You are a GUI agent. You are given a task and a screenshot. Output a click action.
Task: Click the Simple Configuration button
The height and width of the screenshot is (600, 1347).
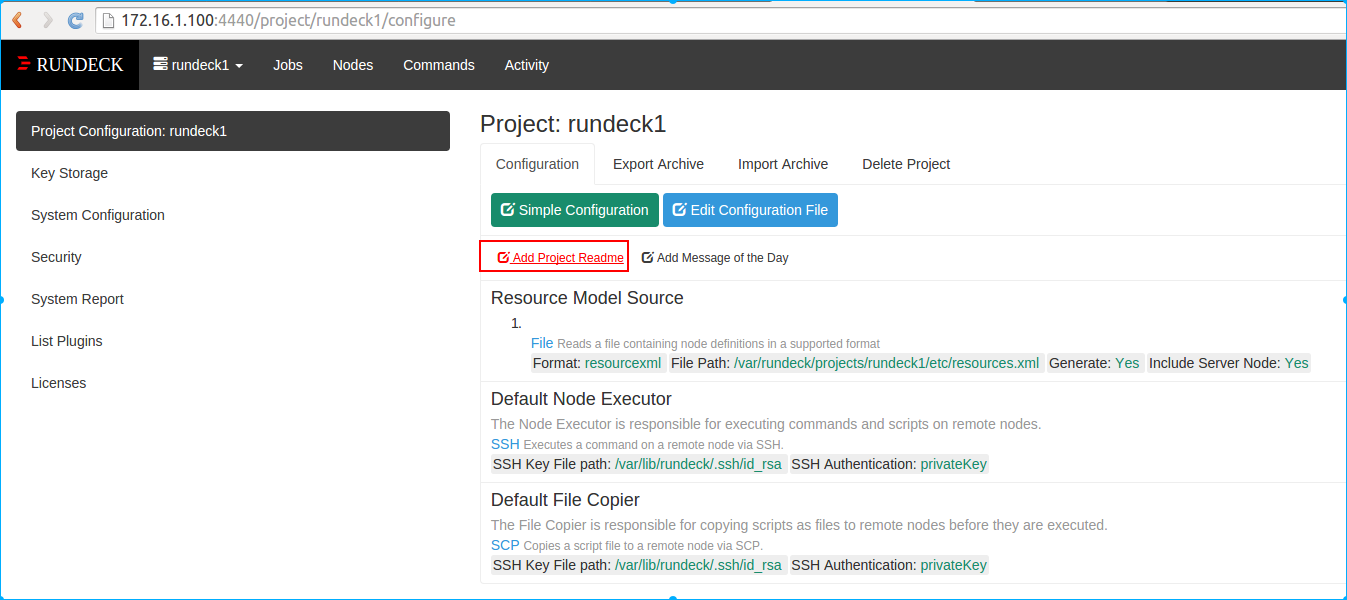click(x=575, y=210)
